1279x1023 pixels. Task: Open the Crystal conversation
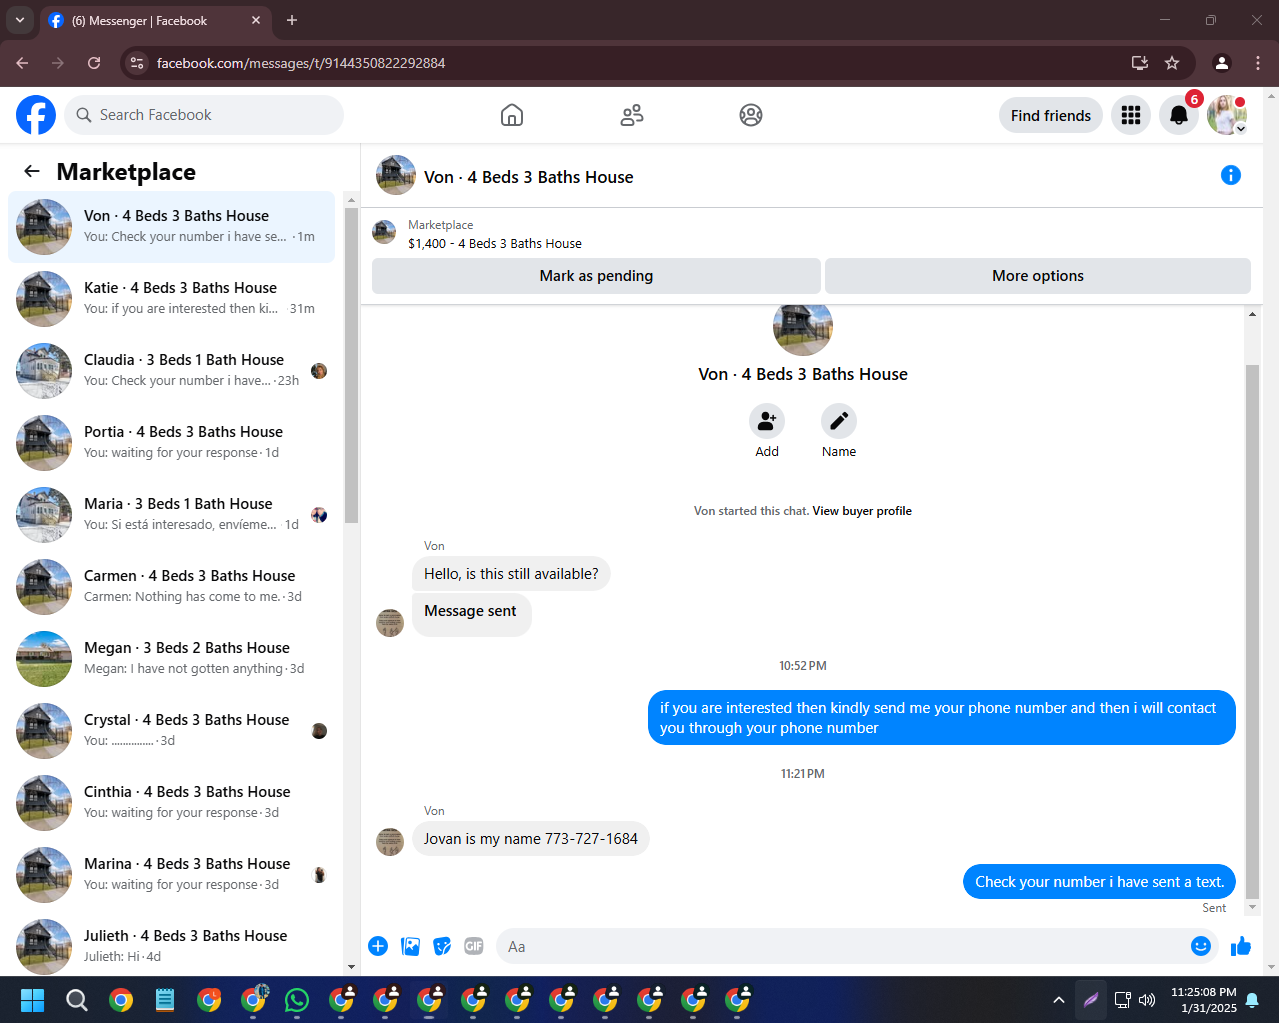[x=171, y=731]
